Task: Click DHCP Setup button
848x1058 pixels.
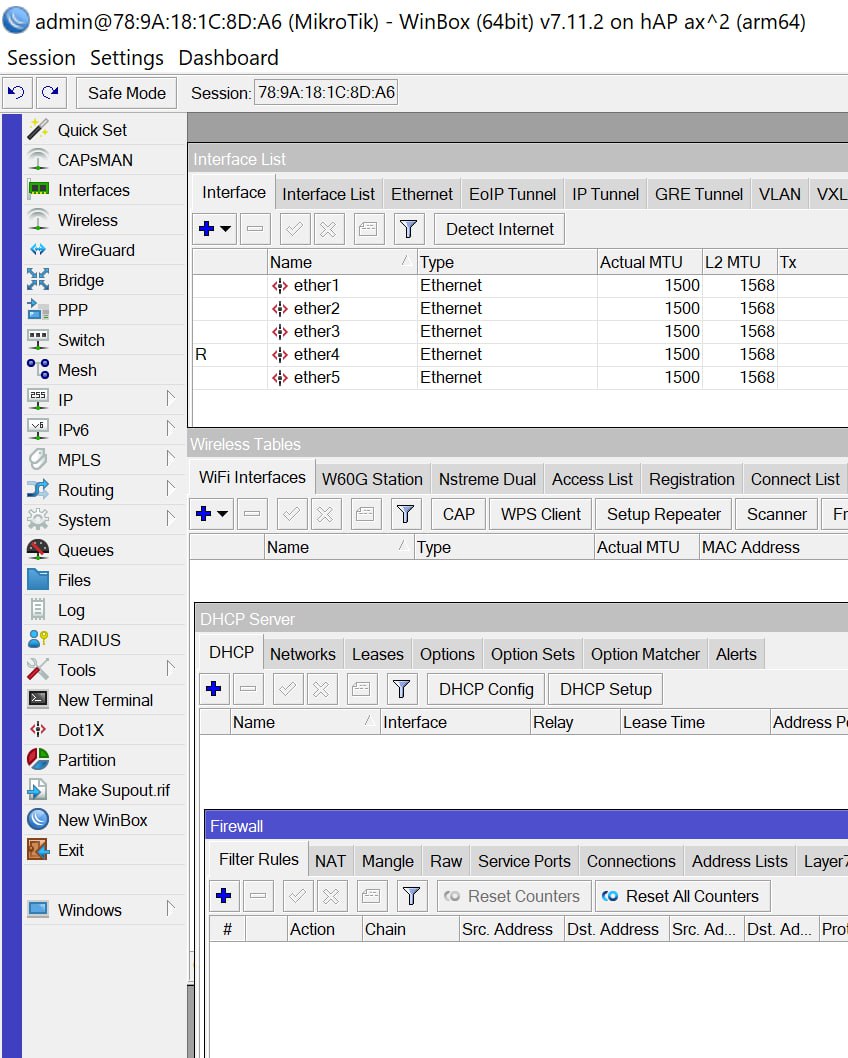Action: pos(606,689)
